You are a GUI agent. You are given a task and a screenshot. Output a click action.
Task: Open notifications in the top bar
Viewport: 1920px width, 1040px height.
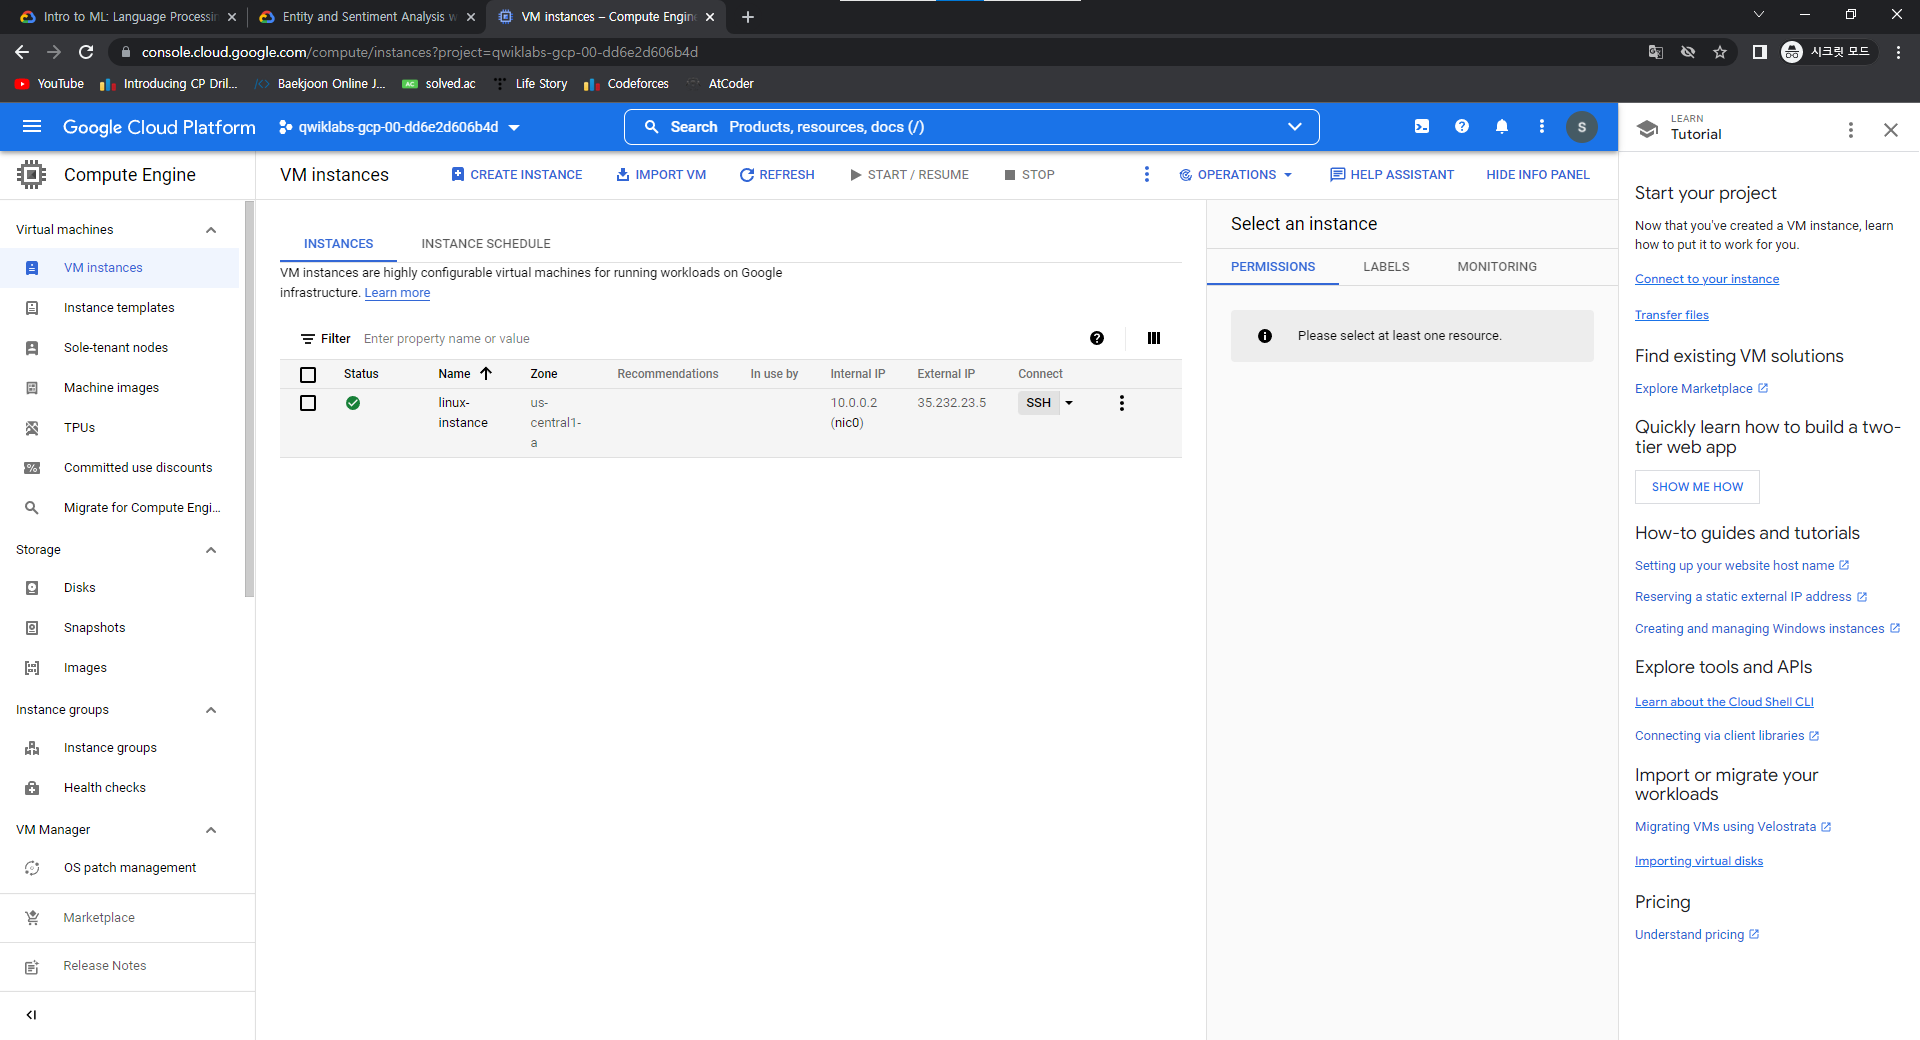[1501, 127]
